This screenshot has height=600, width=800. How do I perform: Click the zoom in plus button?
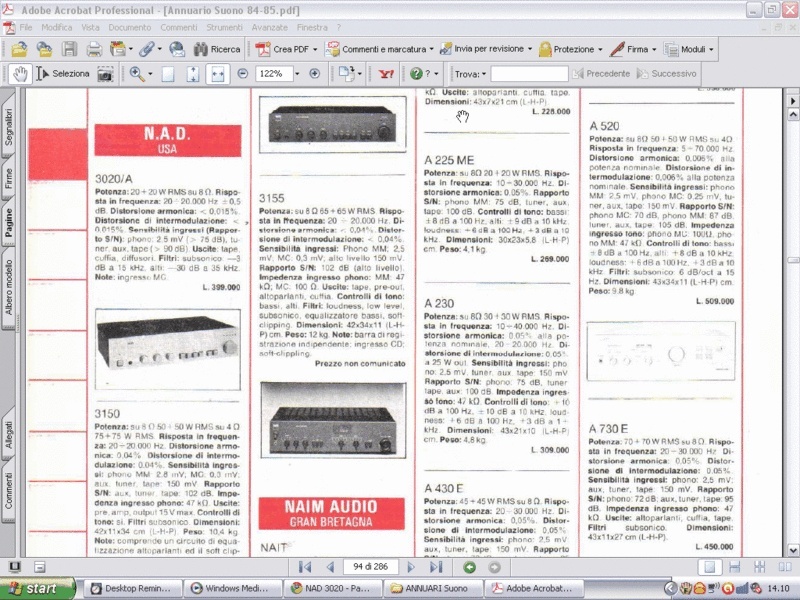[x=315, y=74]
